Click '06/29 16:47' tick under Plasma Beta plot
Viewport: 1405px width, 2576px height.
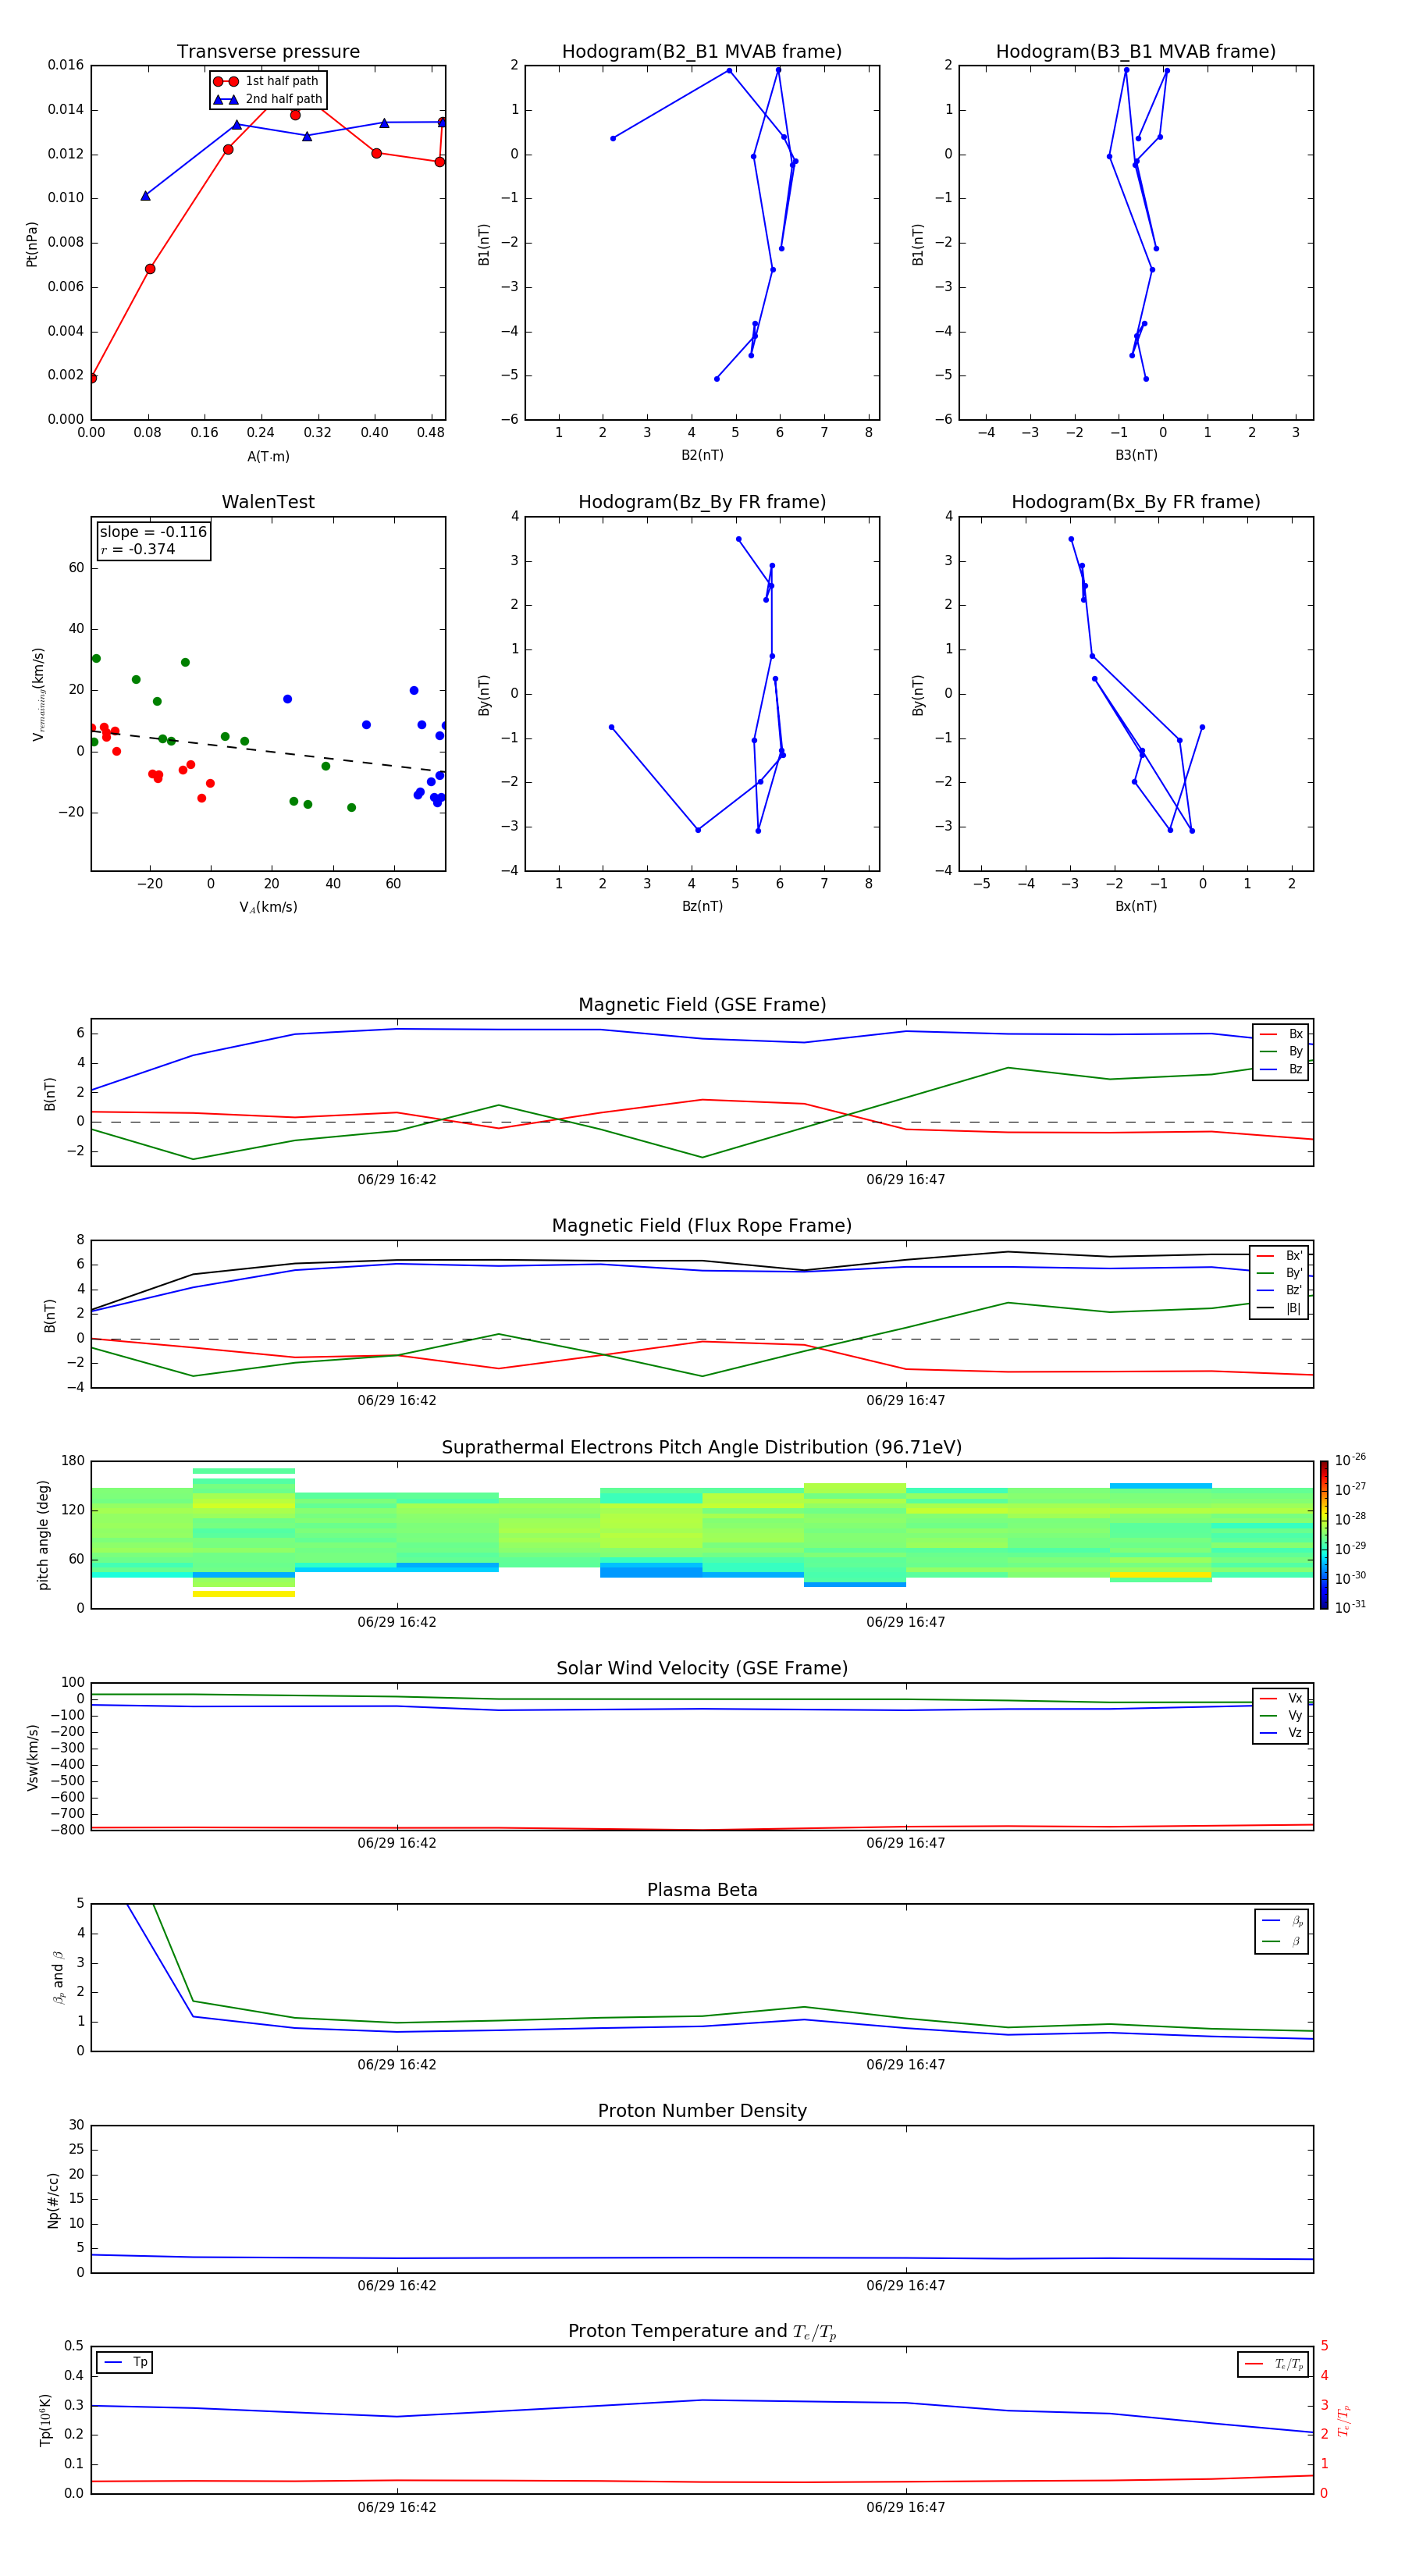[x=906, y=2064]
